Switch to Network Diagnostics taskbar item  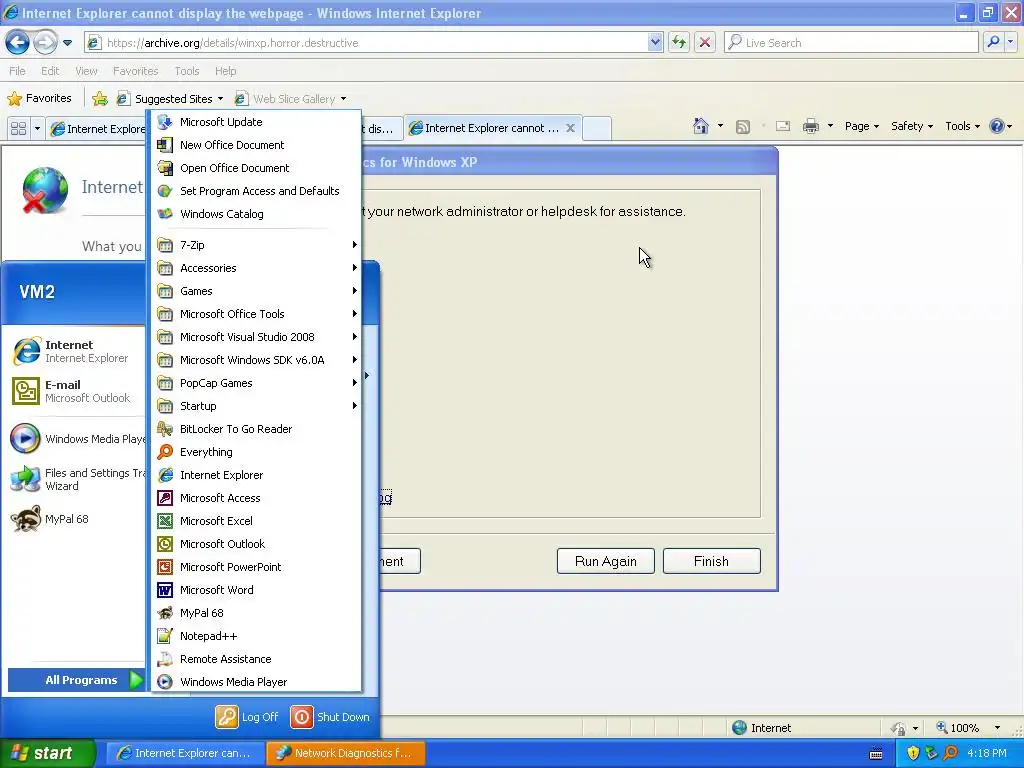346,753
